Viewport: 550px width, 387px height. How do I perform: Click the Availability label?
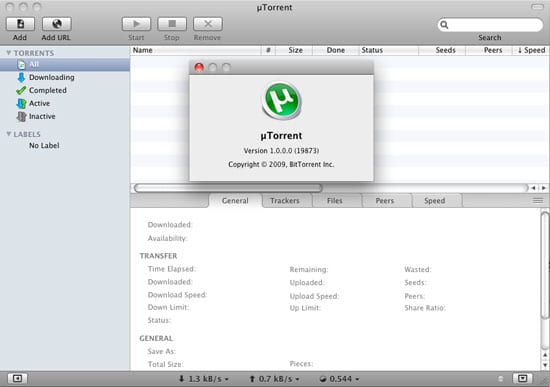(167, 238)
